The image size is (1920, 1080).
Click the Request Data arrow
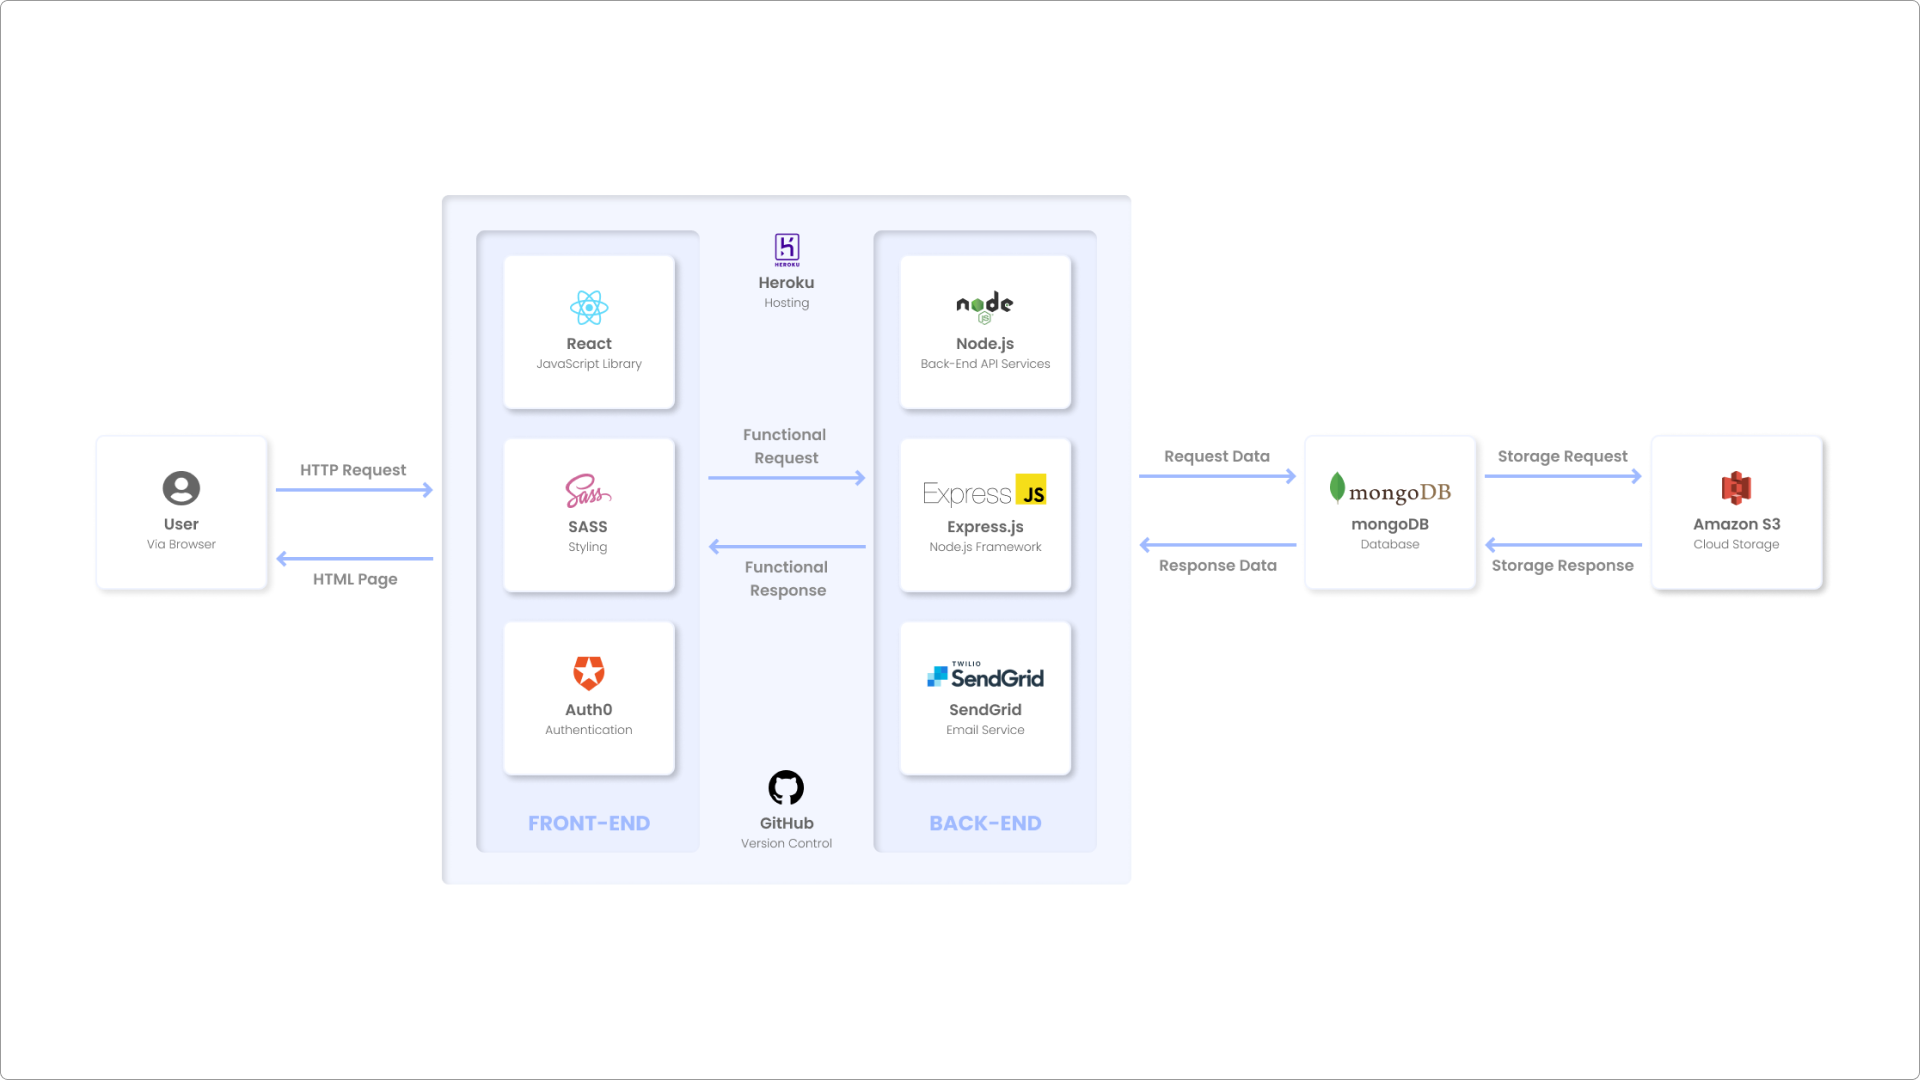point(1217,476)
